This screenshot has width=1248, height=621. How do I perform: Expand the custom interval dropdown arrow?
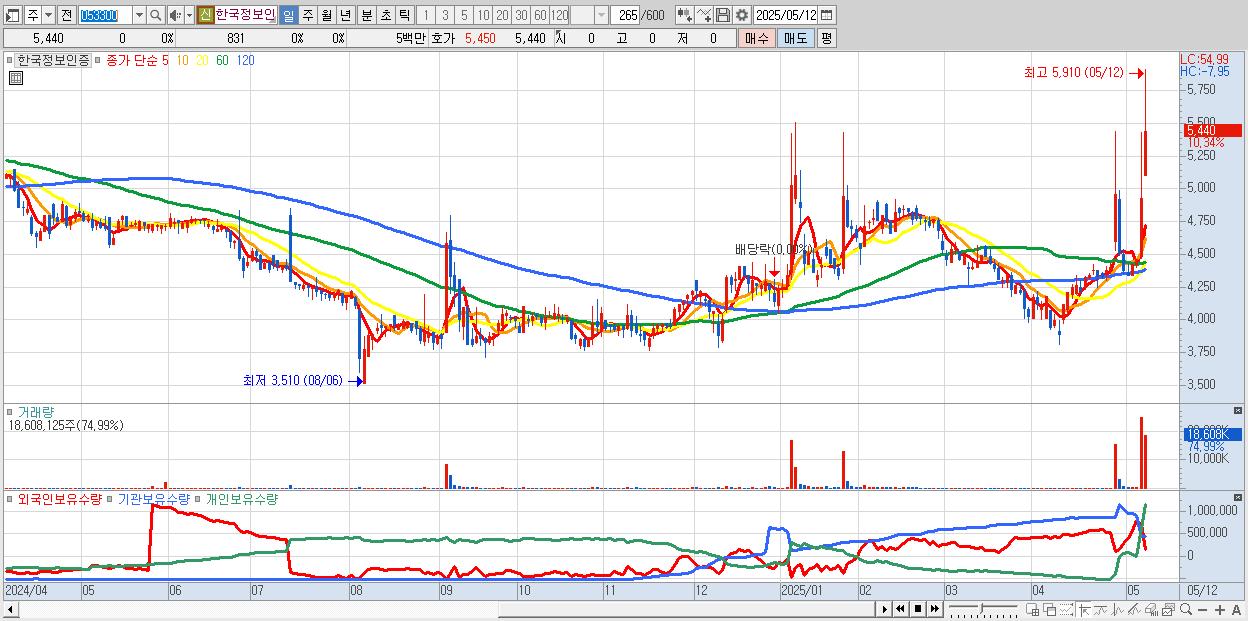[601, 15]
